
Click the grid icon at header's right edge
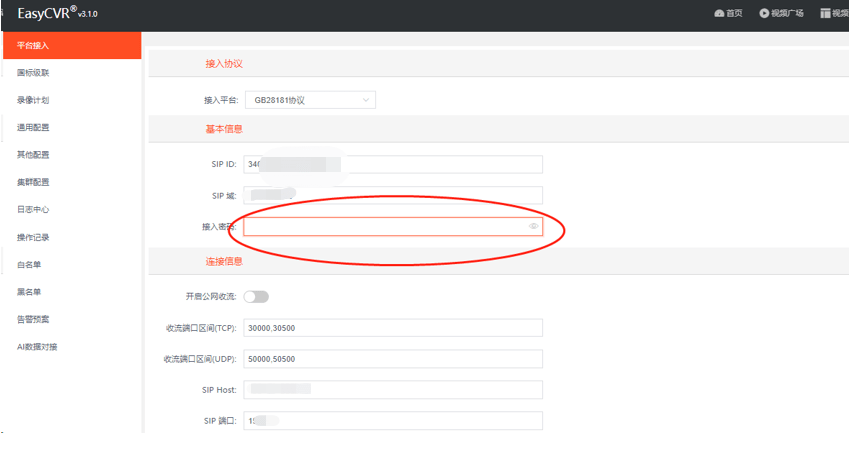tap(825, 13)
